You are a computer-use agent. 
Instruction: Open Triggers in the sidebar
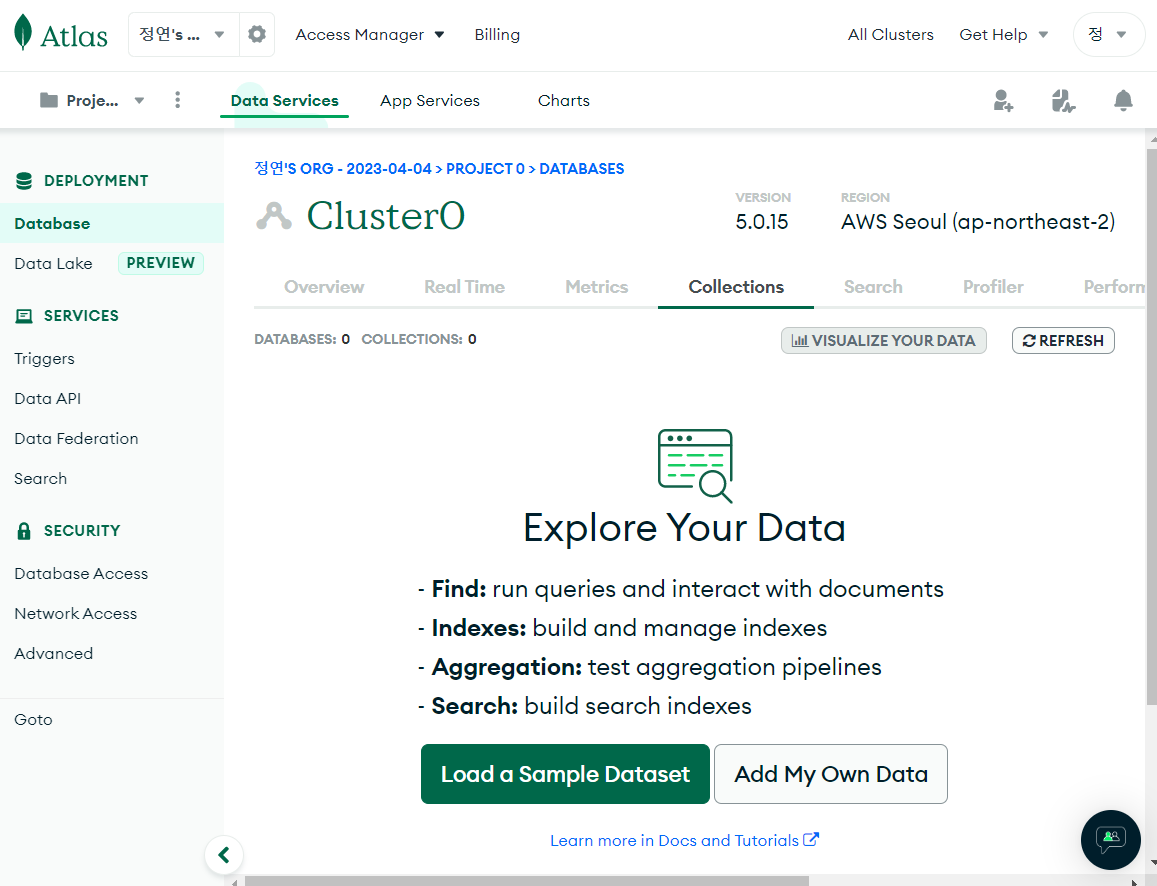44,359
